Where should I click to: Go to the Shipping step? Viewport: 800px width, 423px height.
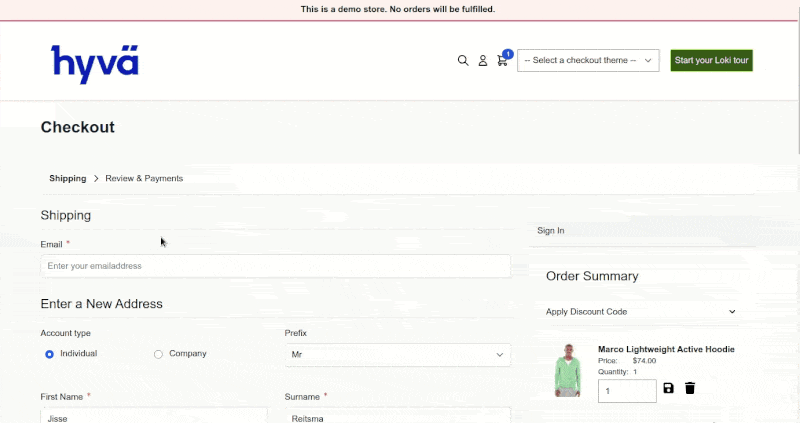tap(67, 178)
